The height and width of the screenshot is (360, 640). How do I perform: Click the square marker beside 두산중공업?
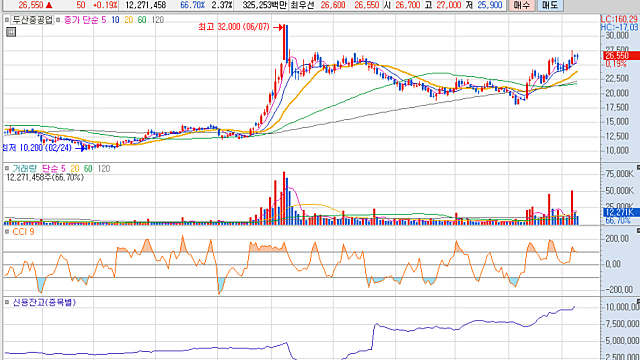pos(7,20)
